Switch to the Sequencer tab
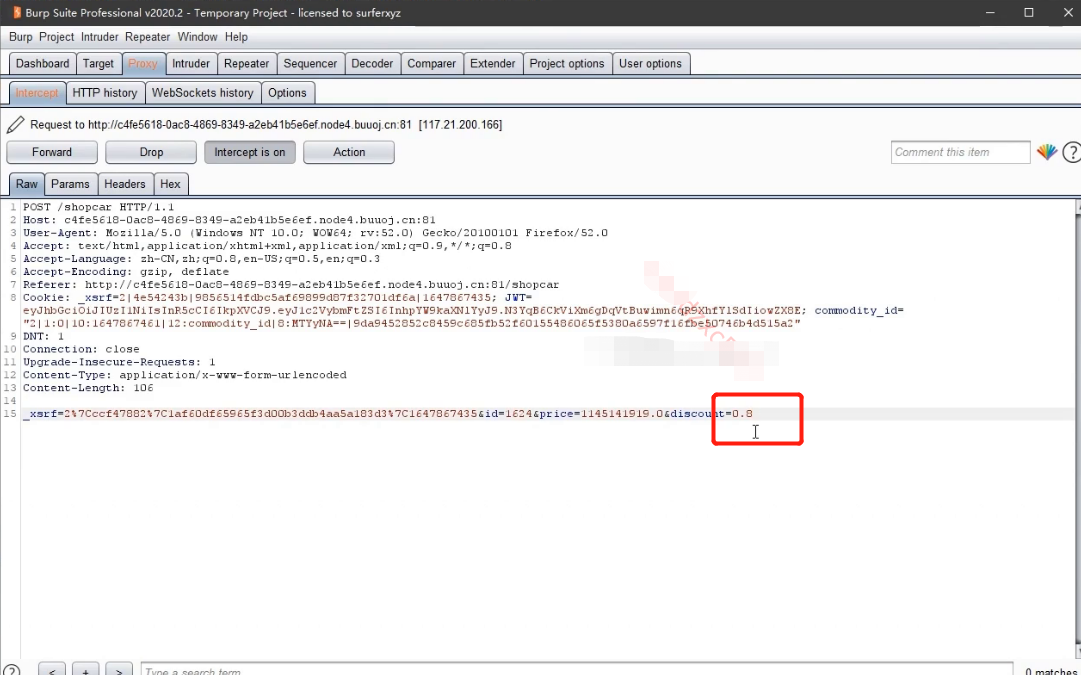This screenshot has height=675, width=1081. click(310, 63)
